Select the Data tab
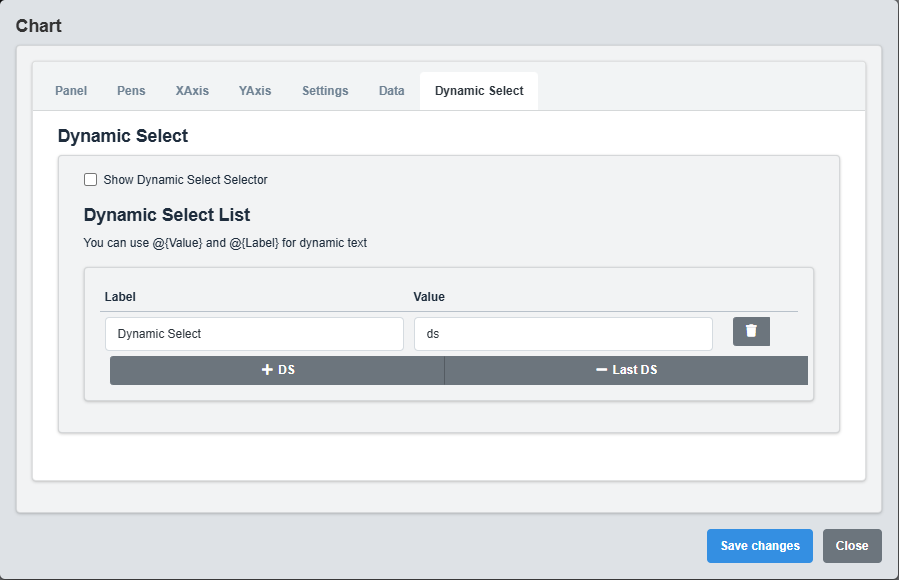The image size is (899, 580). pyautogui.click(x=391, y=90)
